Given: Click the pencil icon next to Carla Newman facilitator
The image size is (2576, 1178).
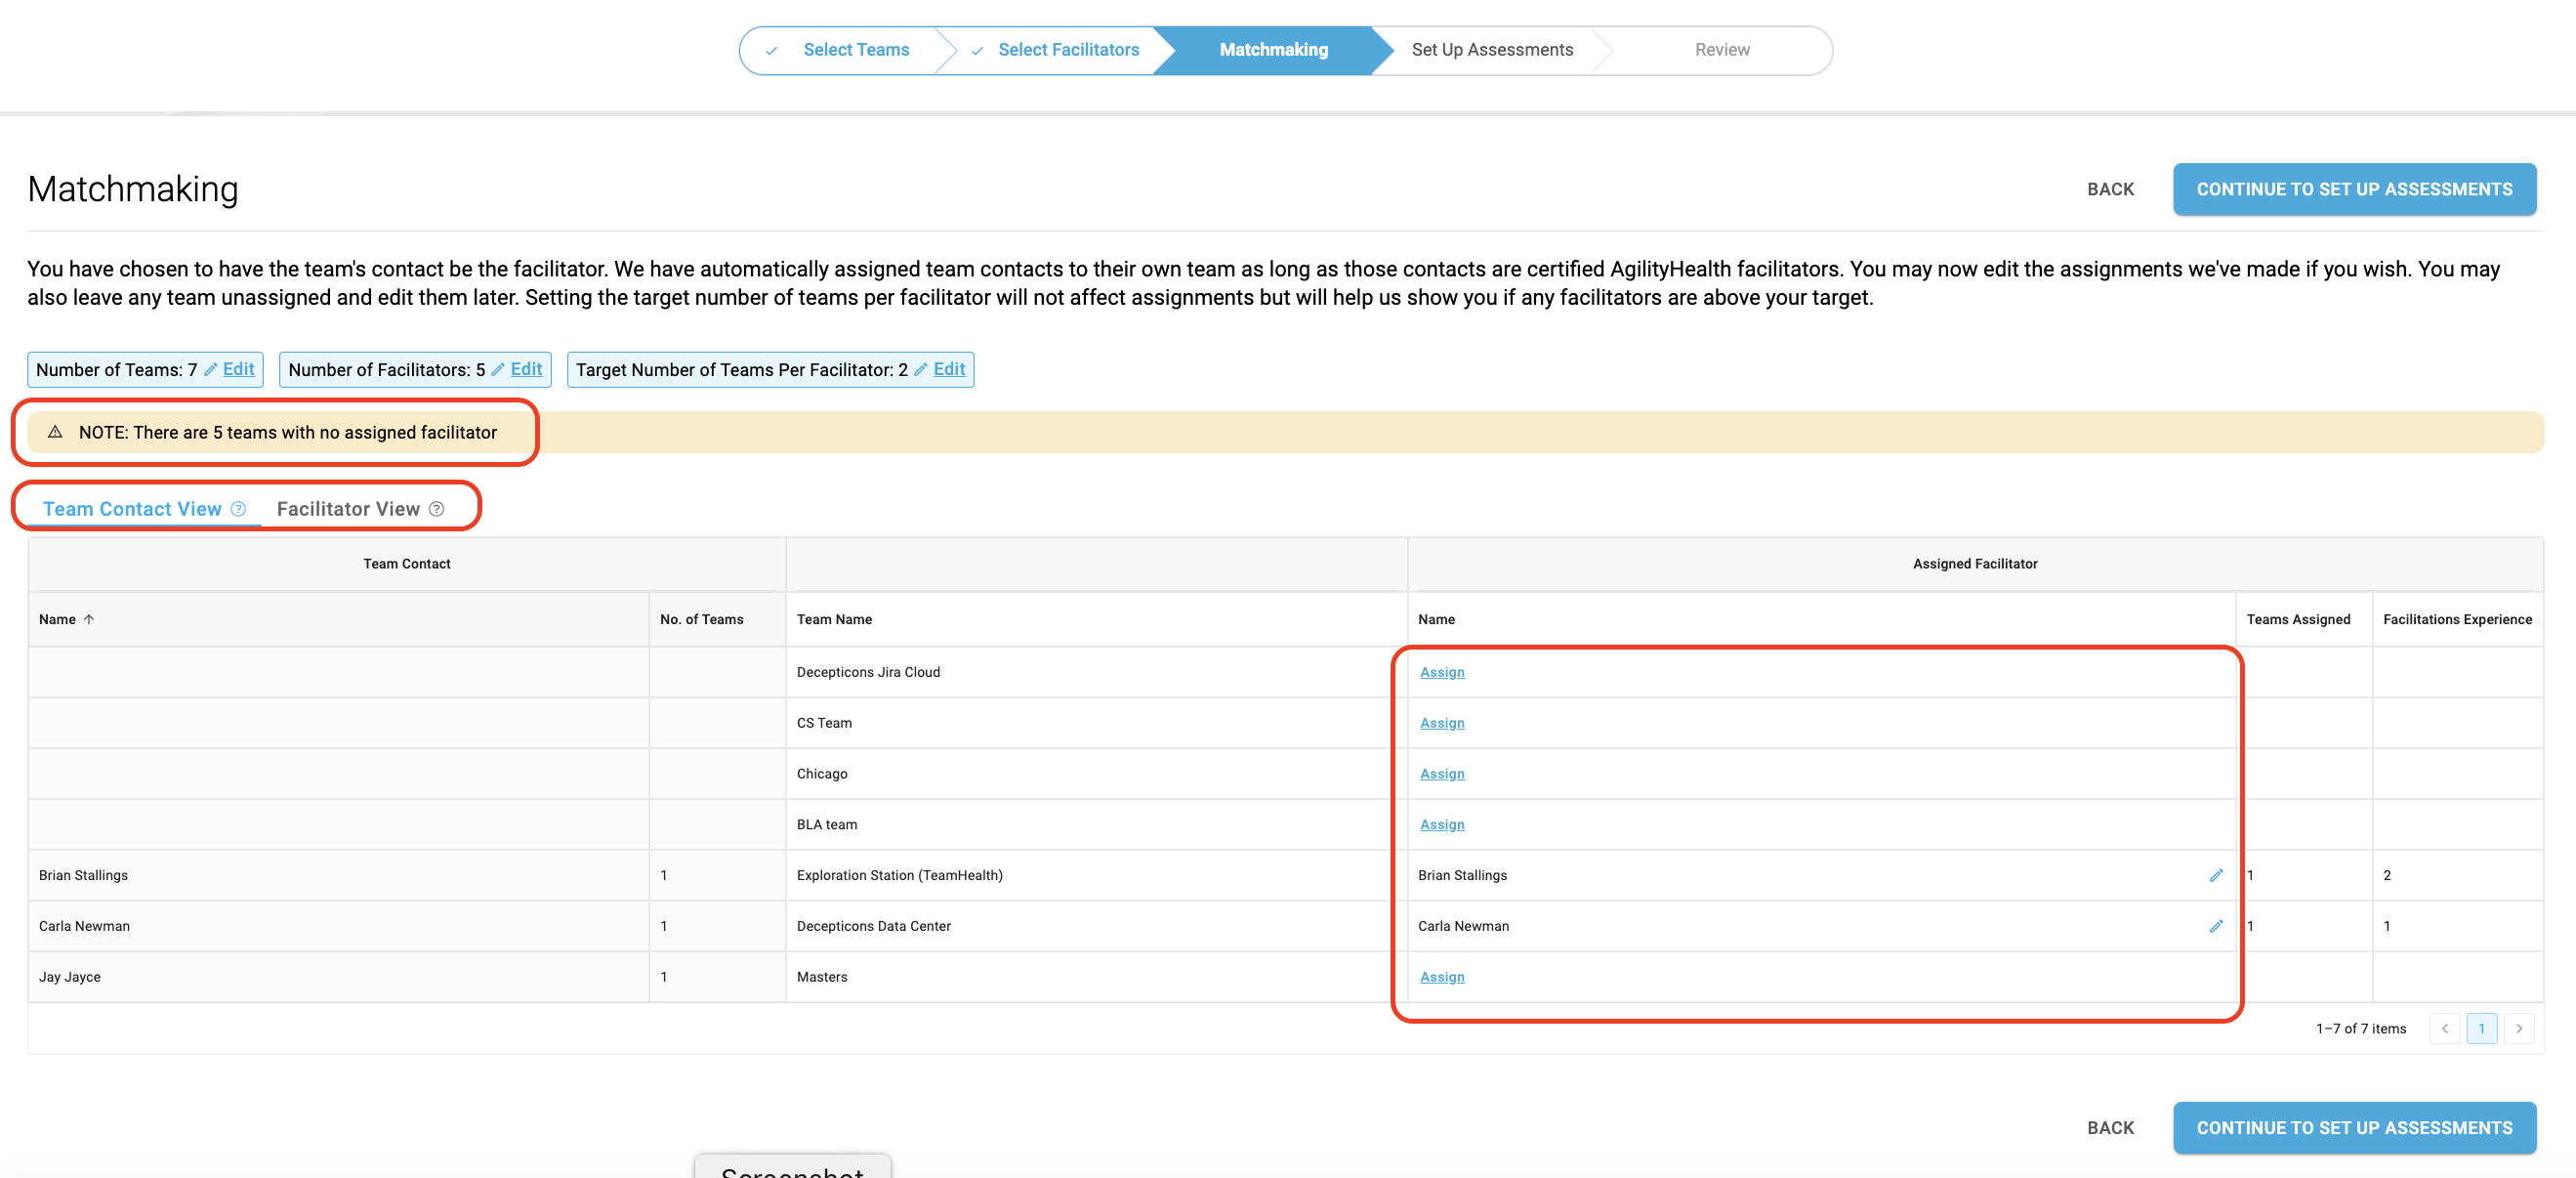Looking at the screenshot, I should pos(2215,926).
